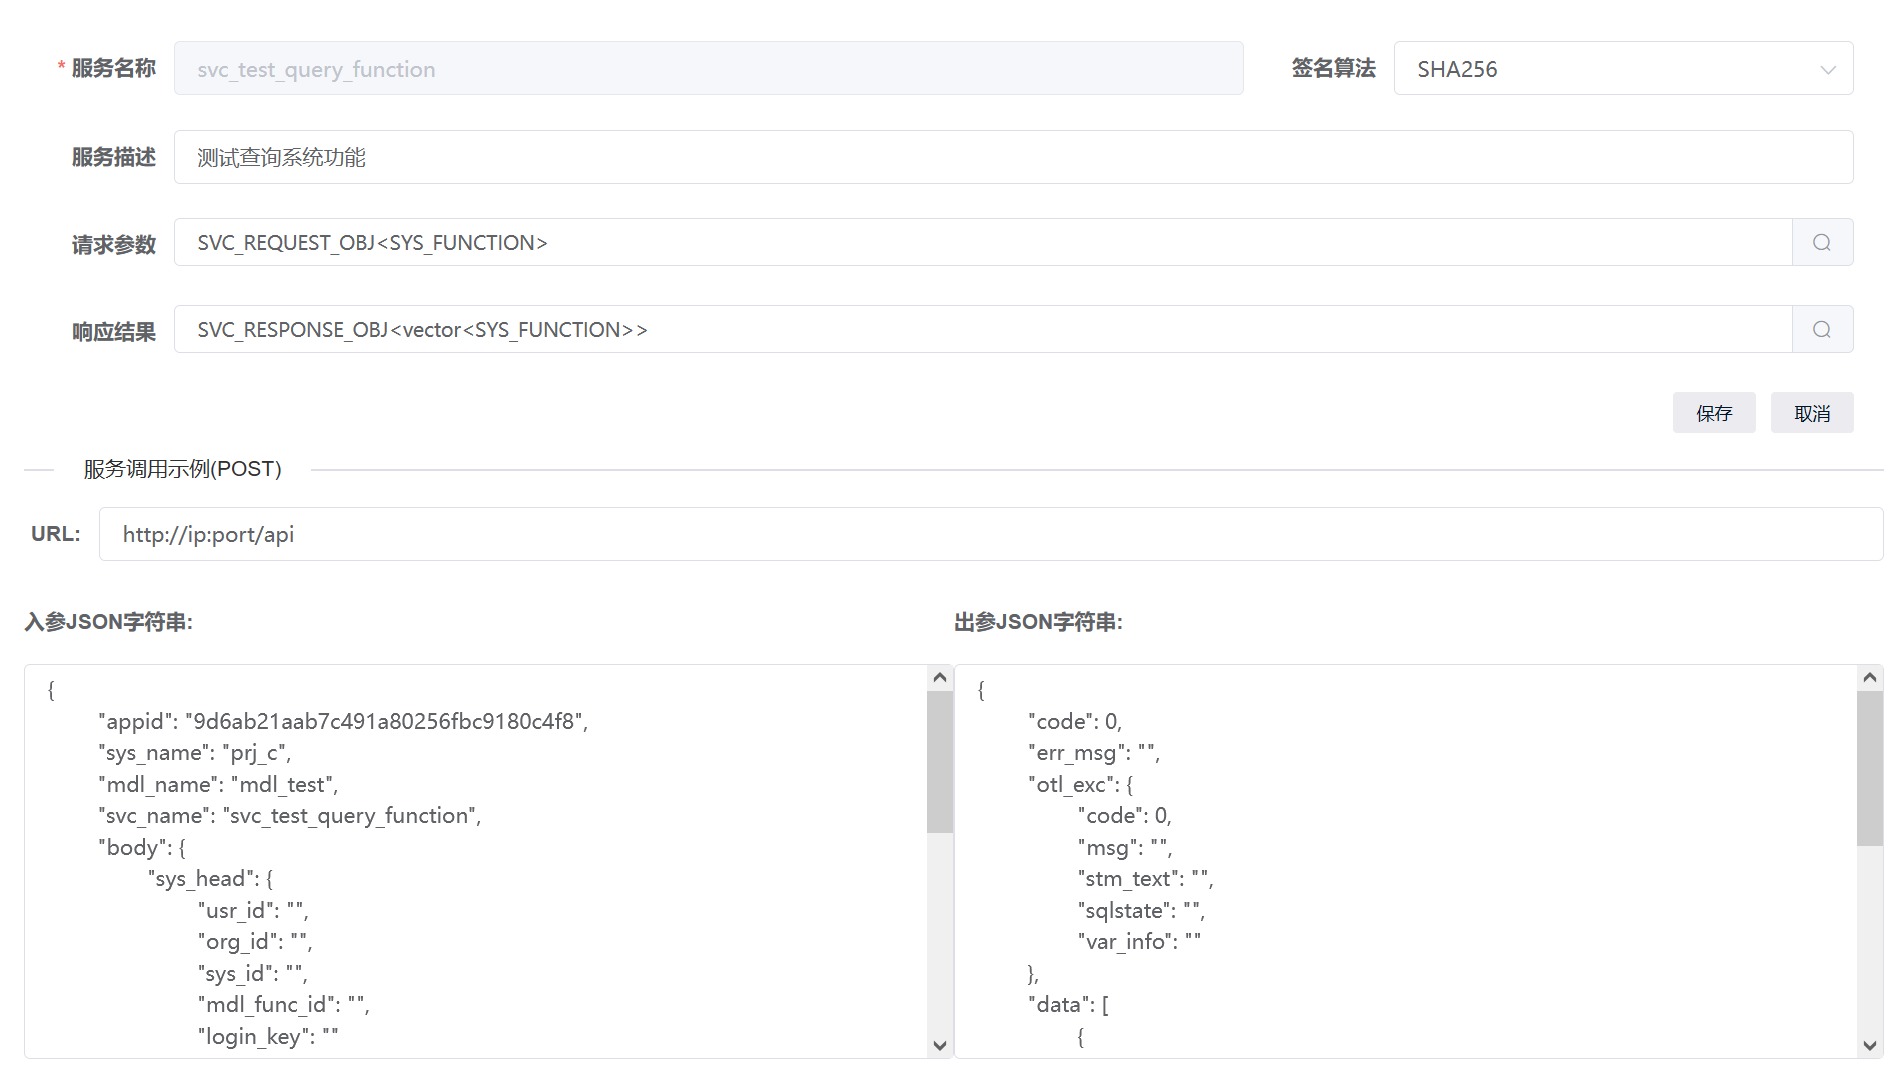This screenshot has width=1902, height=1069.
Task: Focus the 请求参数 text field
Action: tap(982, 242)
